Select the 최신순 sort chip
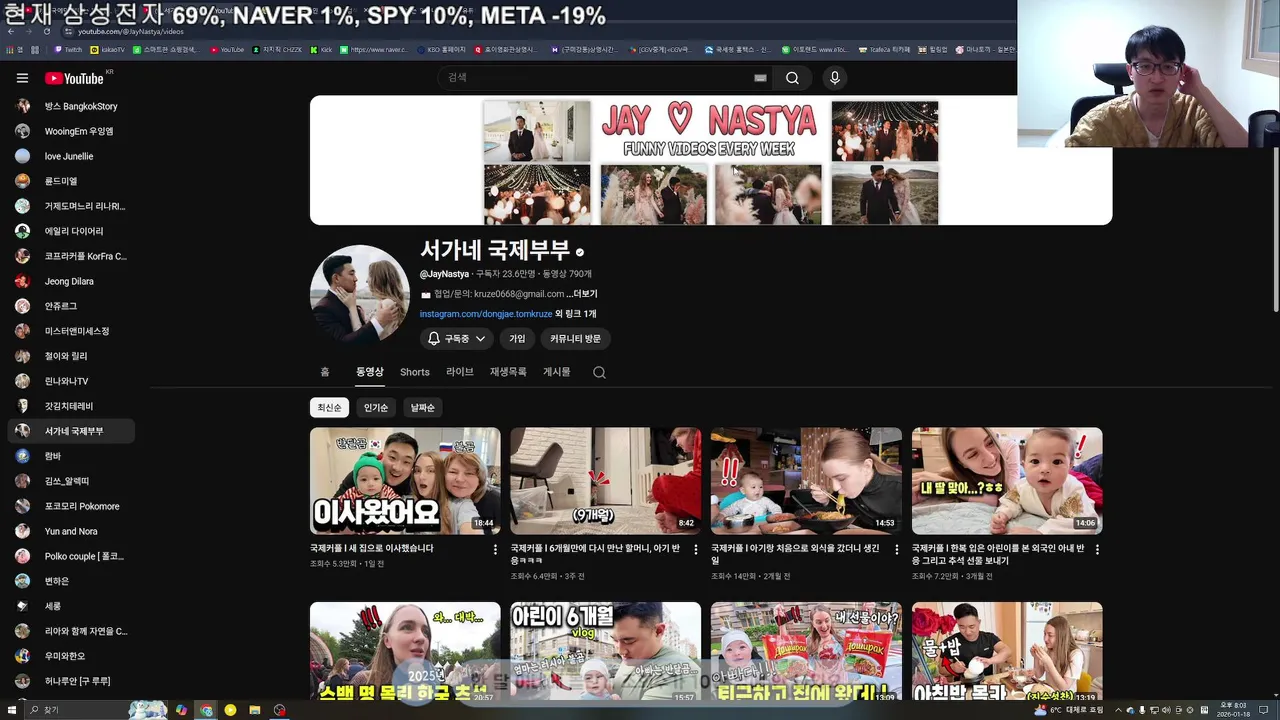The height and width of the screenshot is (720, 1280). click(329, 408)
